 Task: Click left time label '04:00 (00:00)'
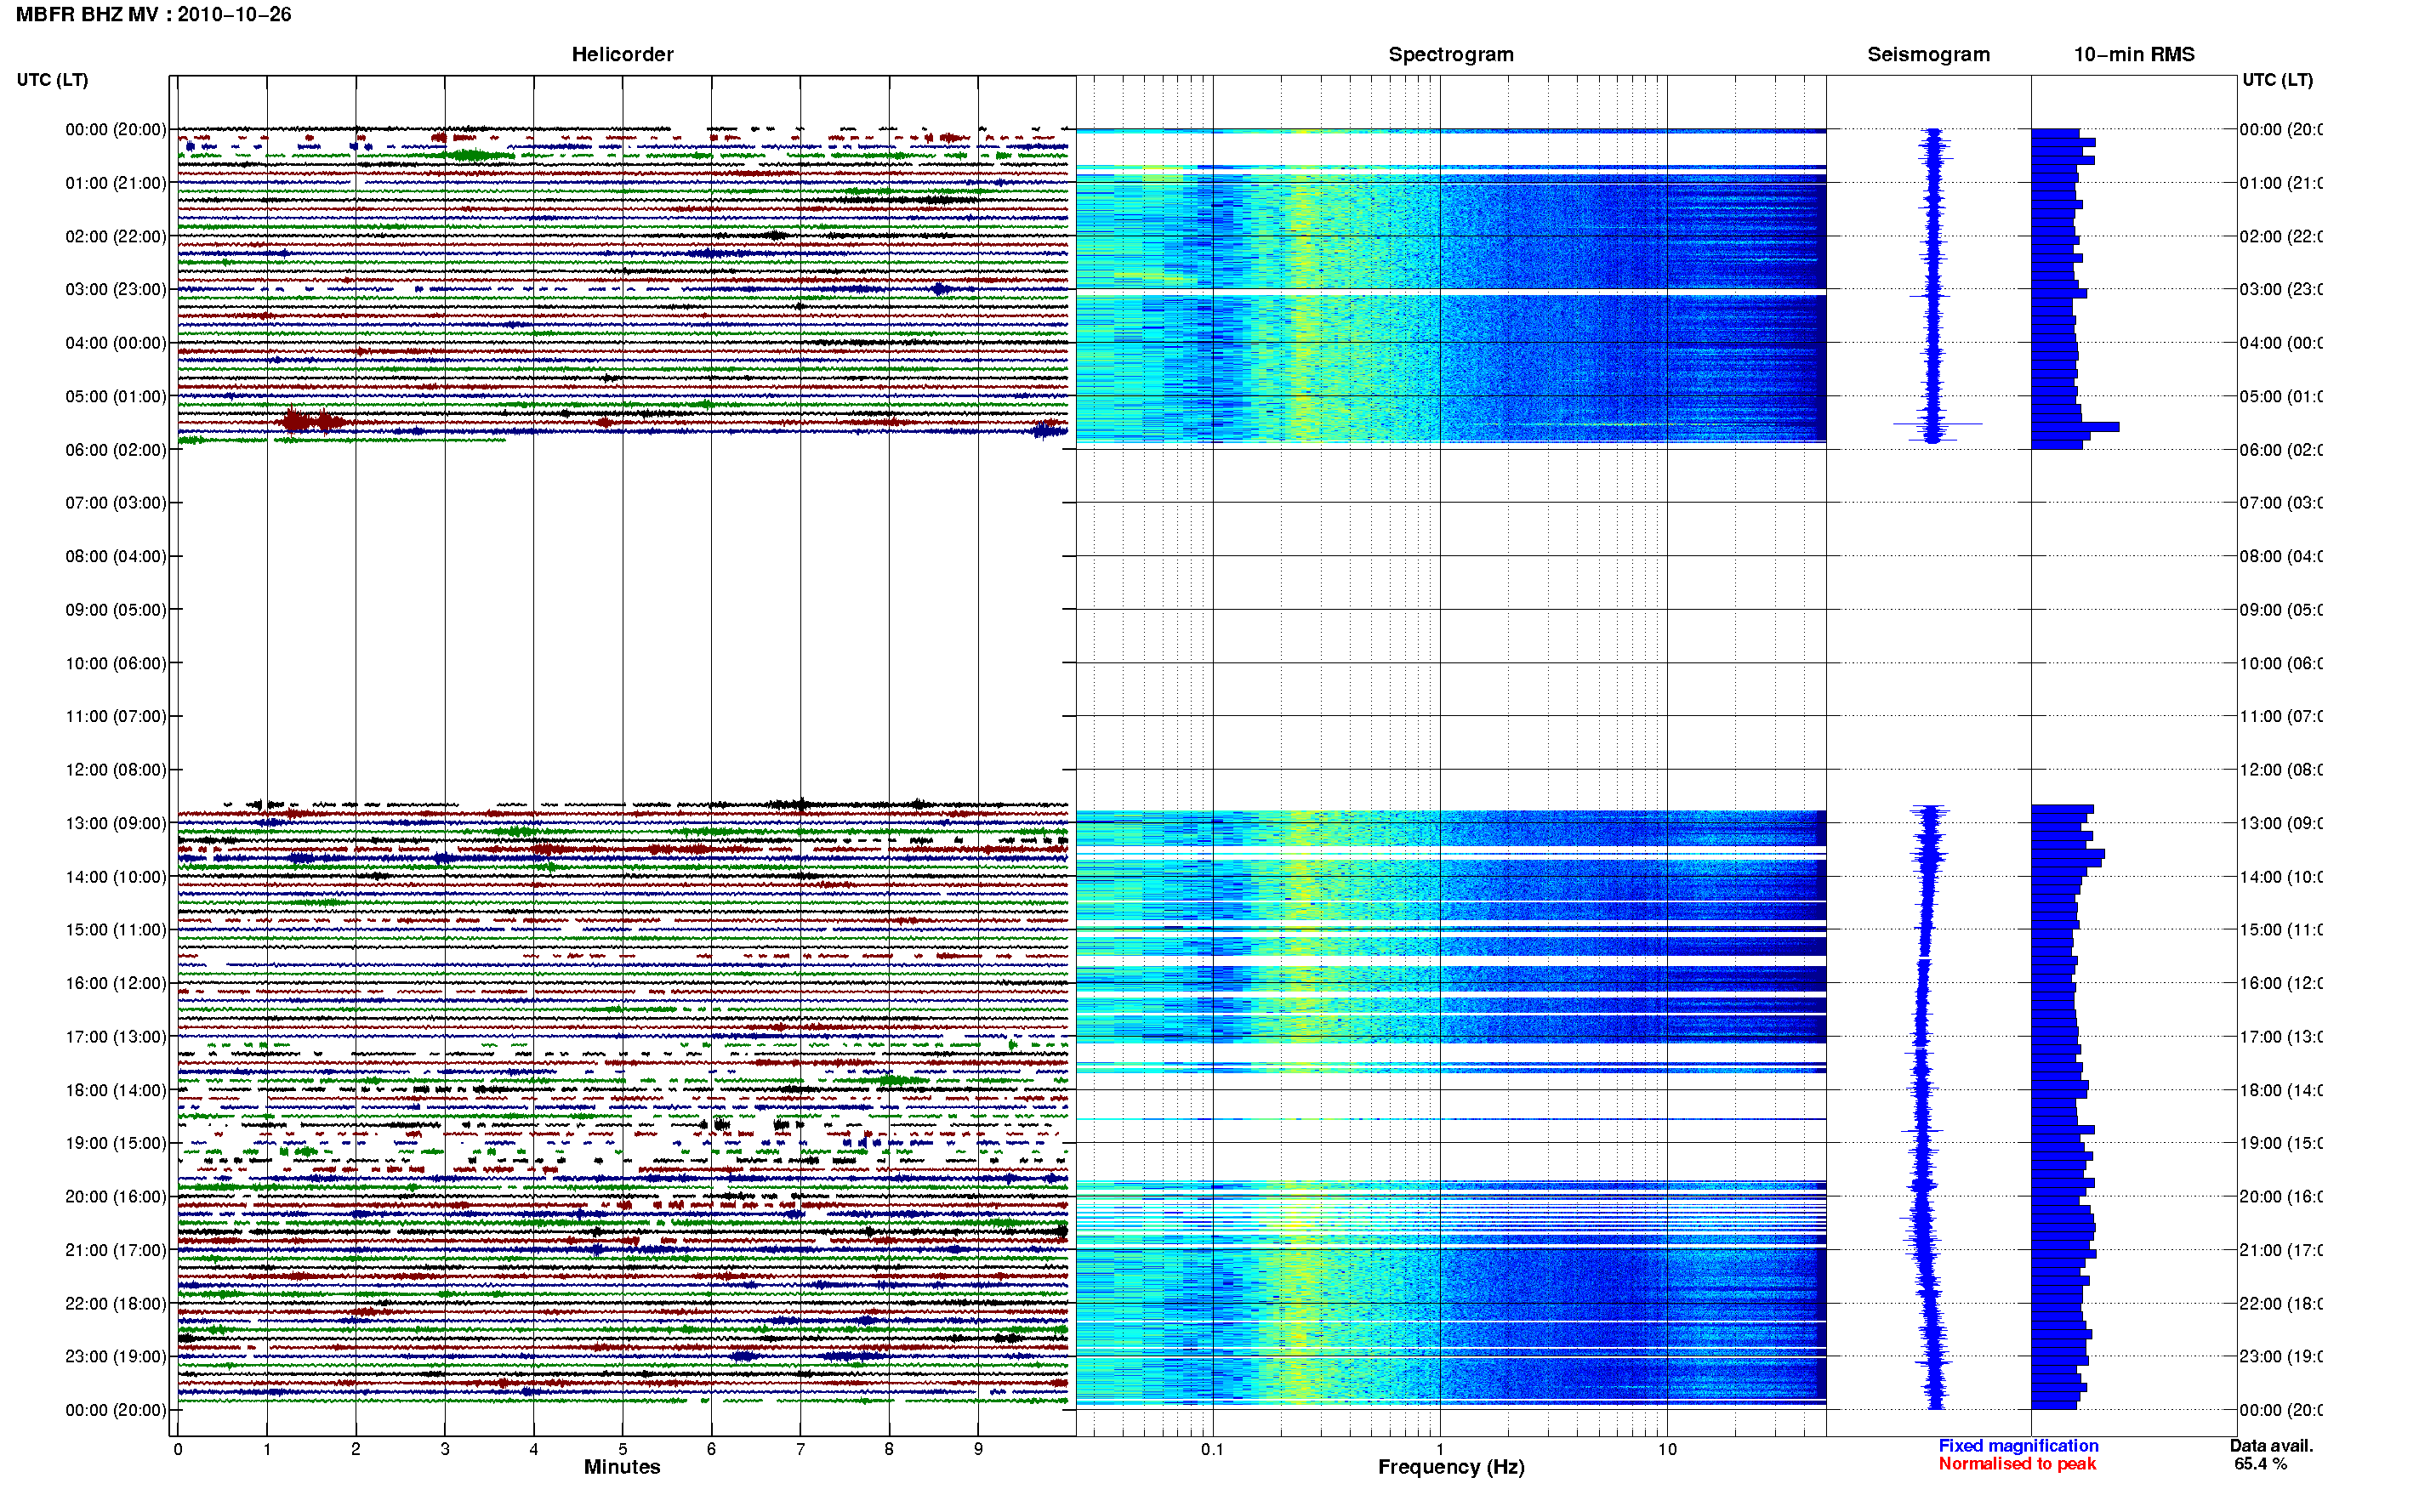[116, 343]
